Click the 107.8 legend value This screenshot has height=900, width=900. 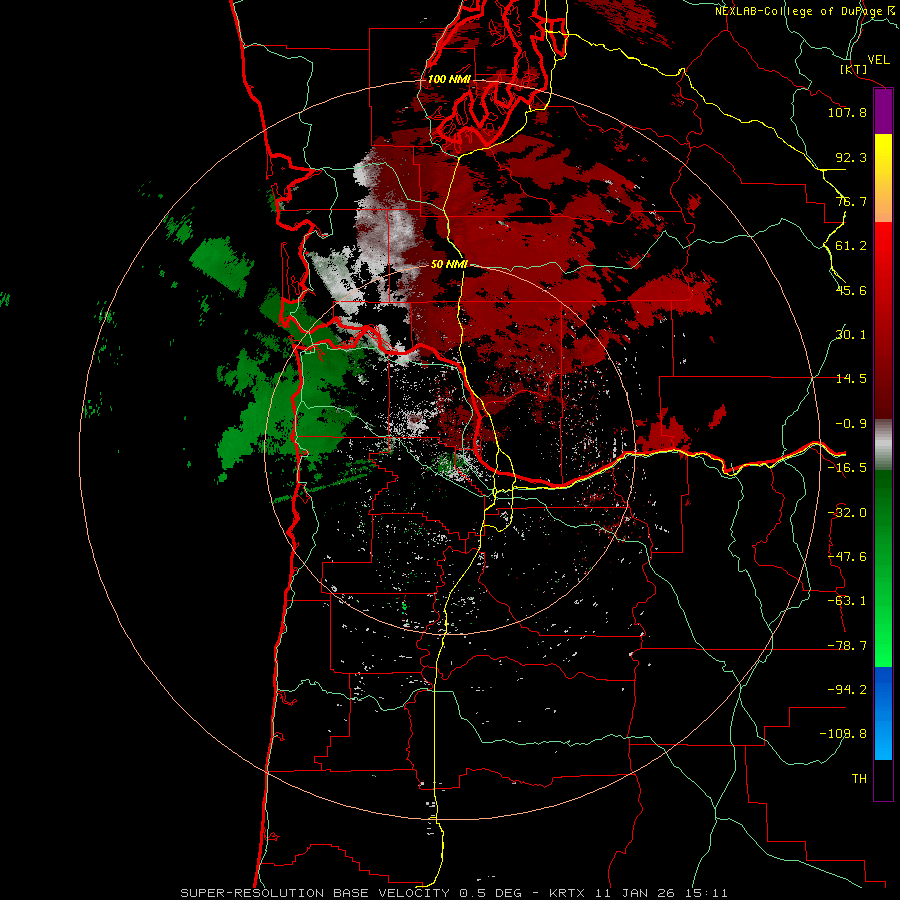[x=847, y=112]
